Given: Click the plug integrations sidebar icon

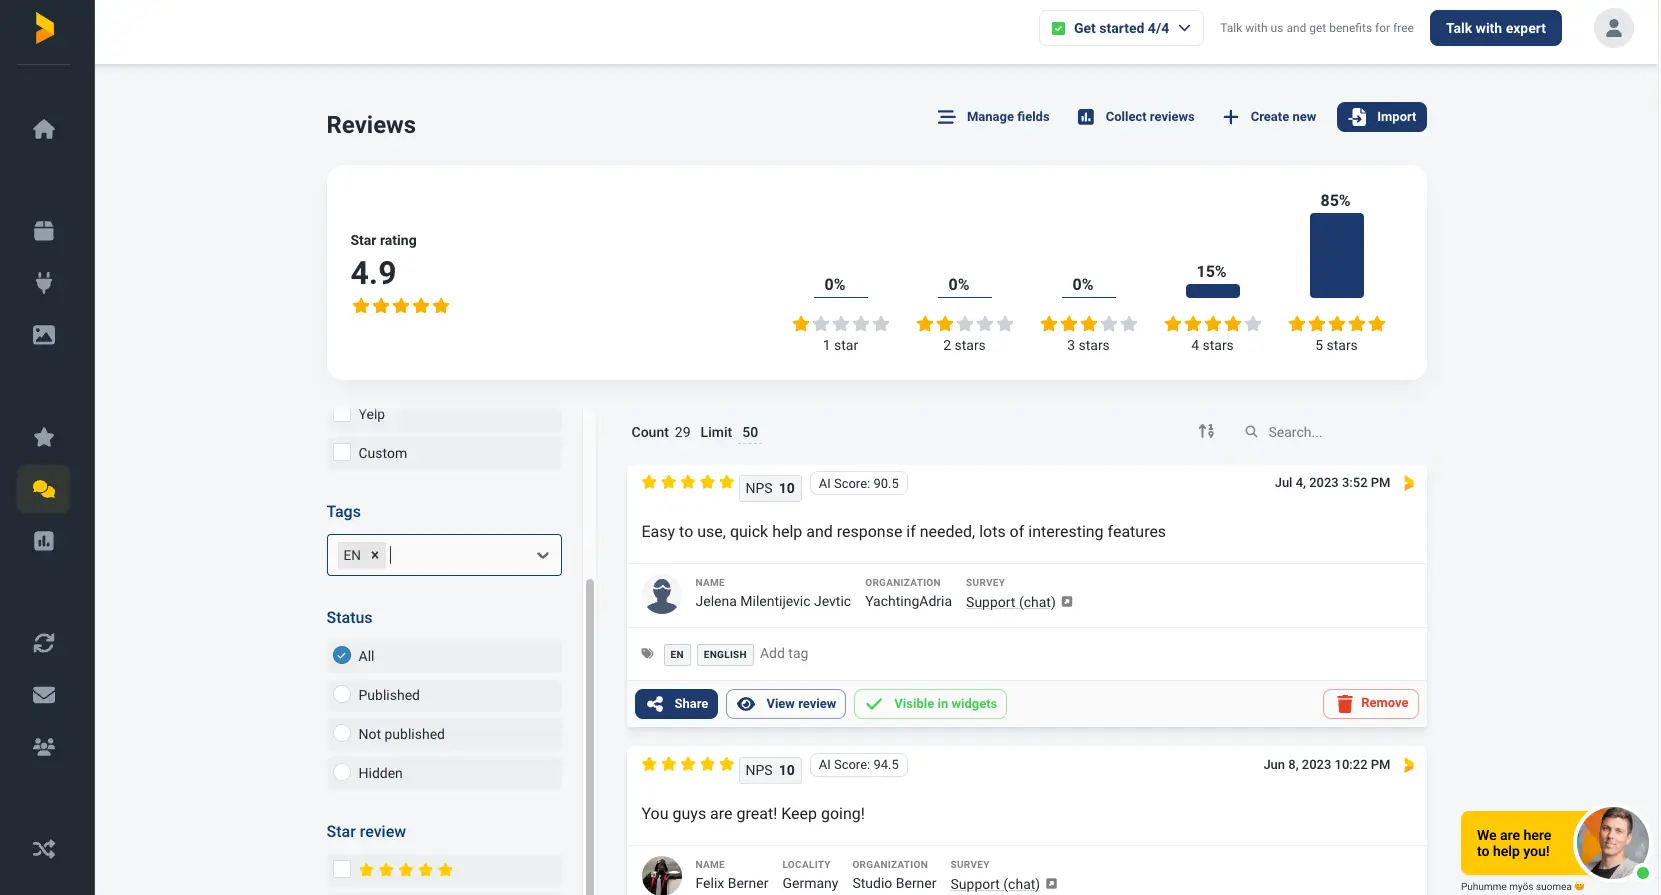Looking at the screenshot, I should [44, 283].
